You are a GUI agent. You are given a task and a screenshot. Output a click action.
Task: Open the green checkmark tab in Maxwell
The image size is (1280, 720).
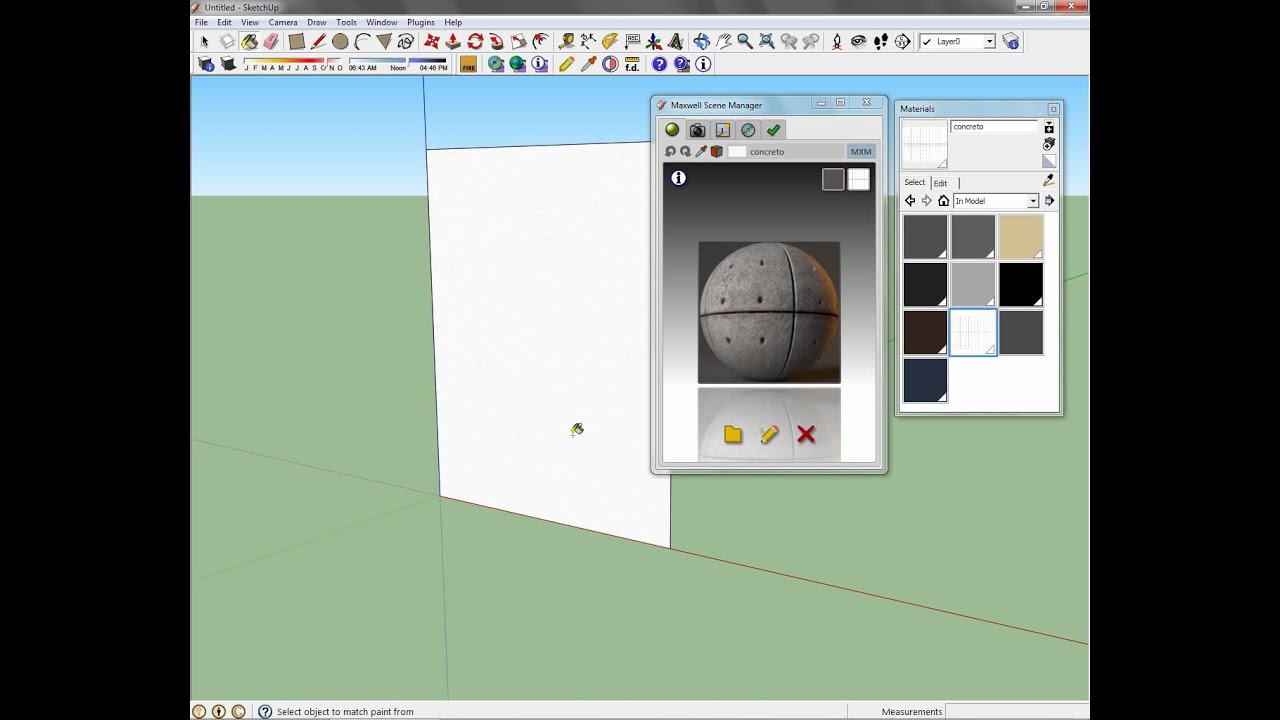coord(773,130)
